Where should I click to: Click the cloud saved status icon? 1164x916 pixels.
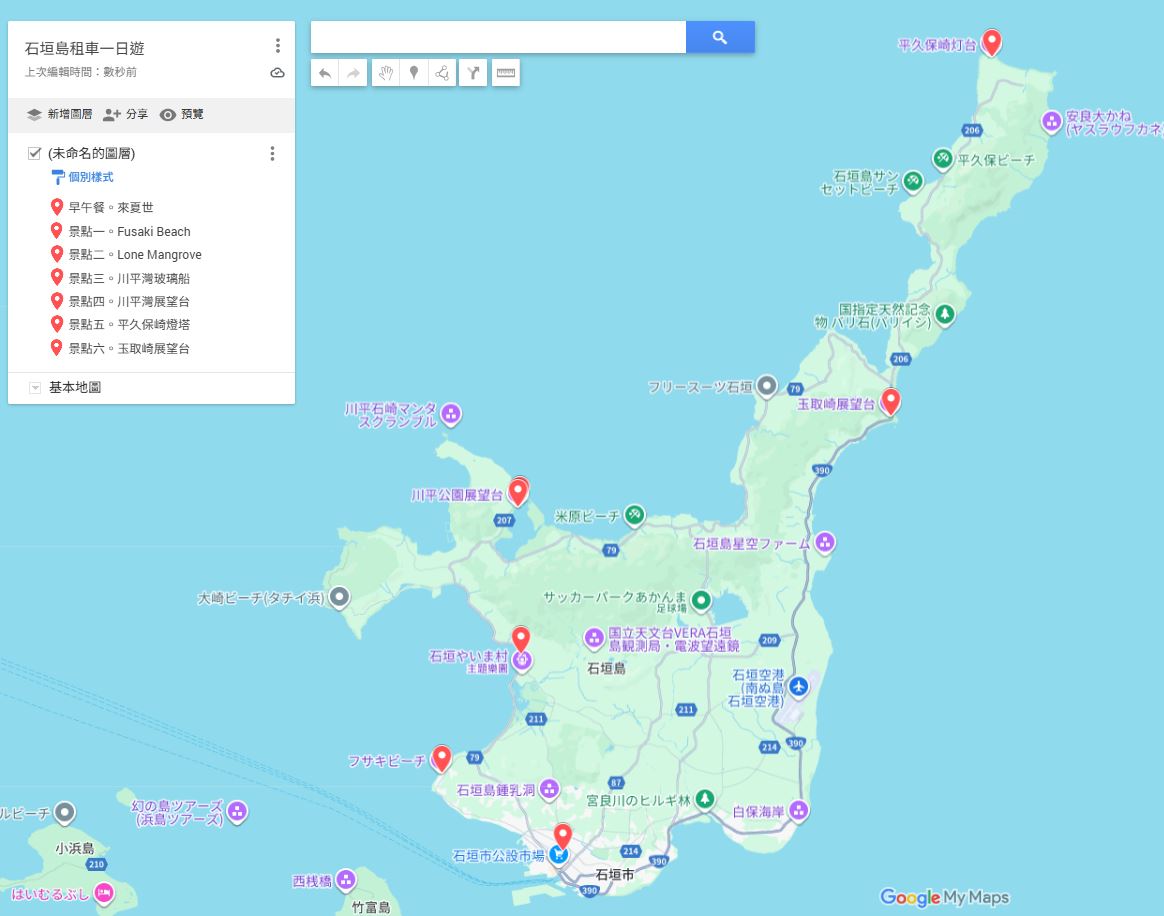pyautogui.click(x=278, y=73)
